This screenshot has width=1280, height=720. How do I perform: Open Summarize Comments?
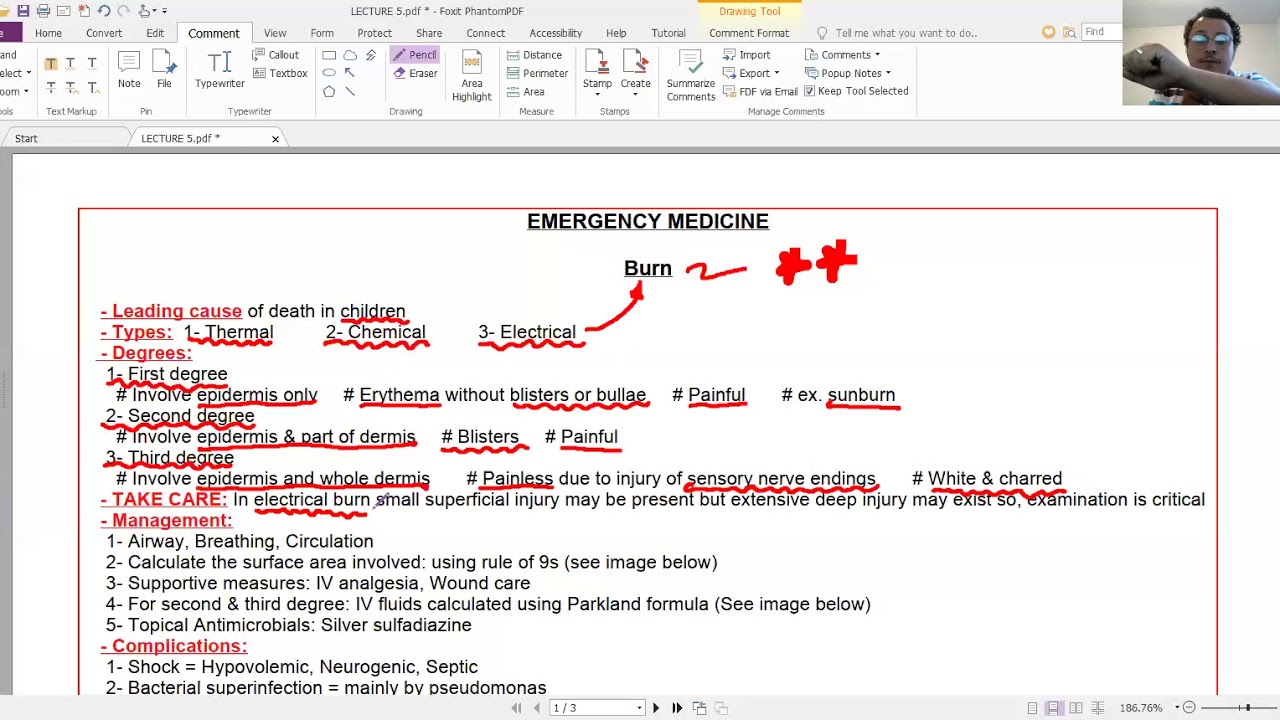(x=691, y=76)
